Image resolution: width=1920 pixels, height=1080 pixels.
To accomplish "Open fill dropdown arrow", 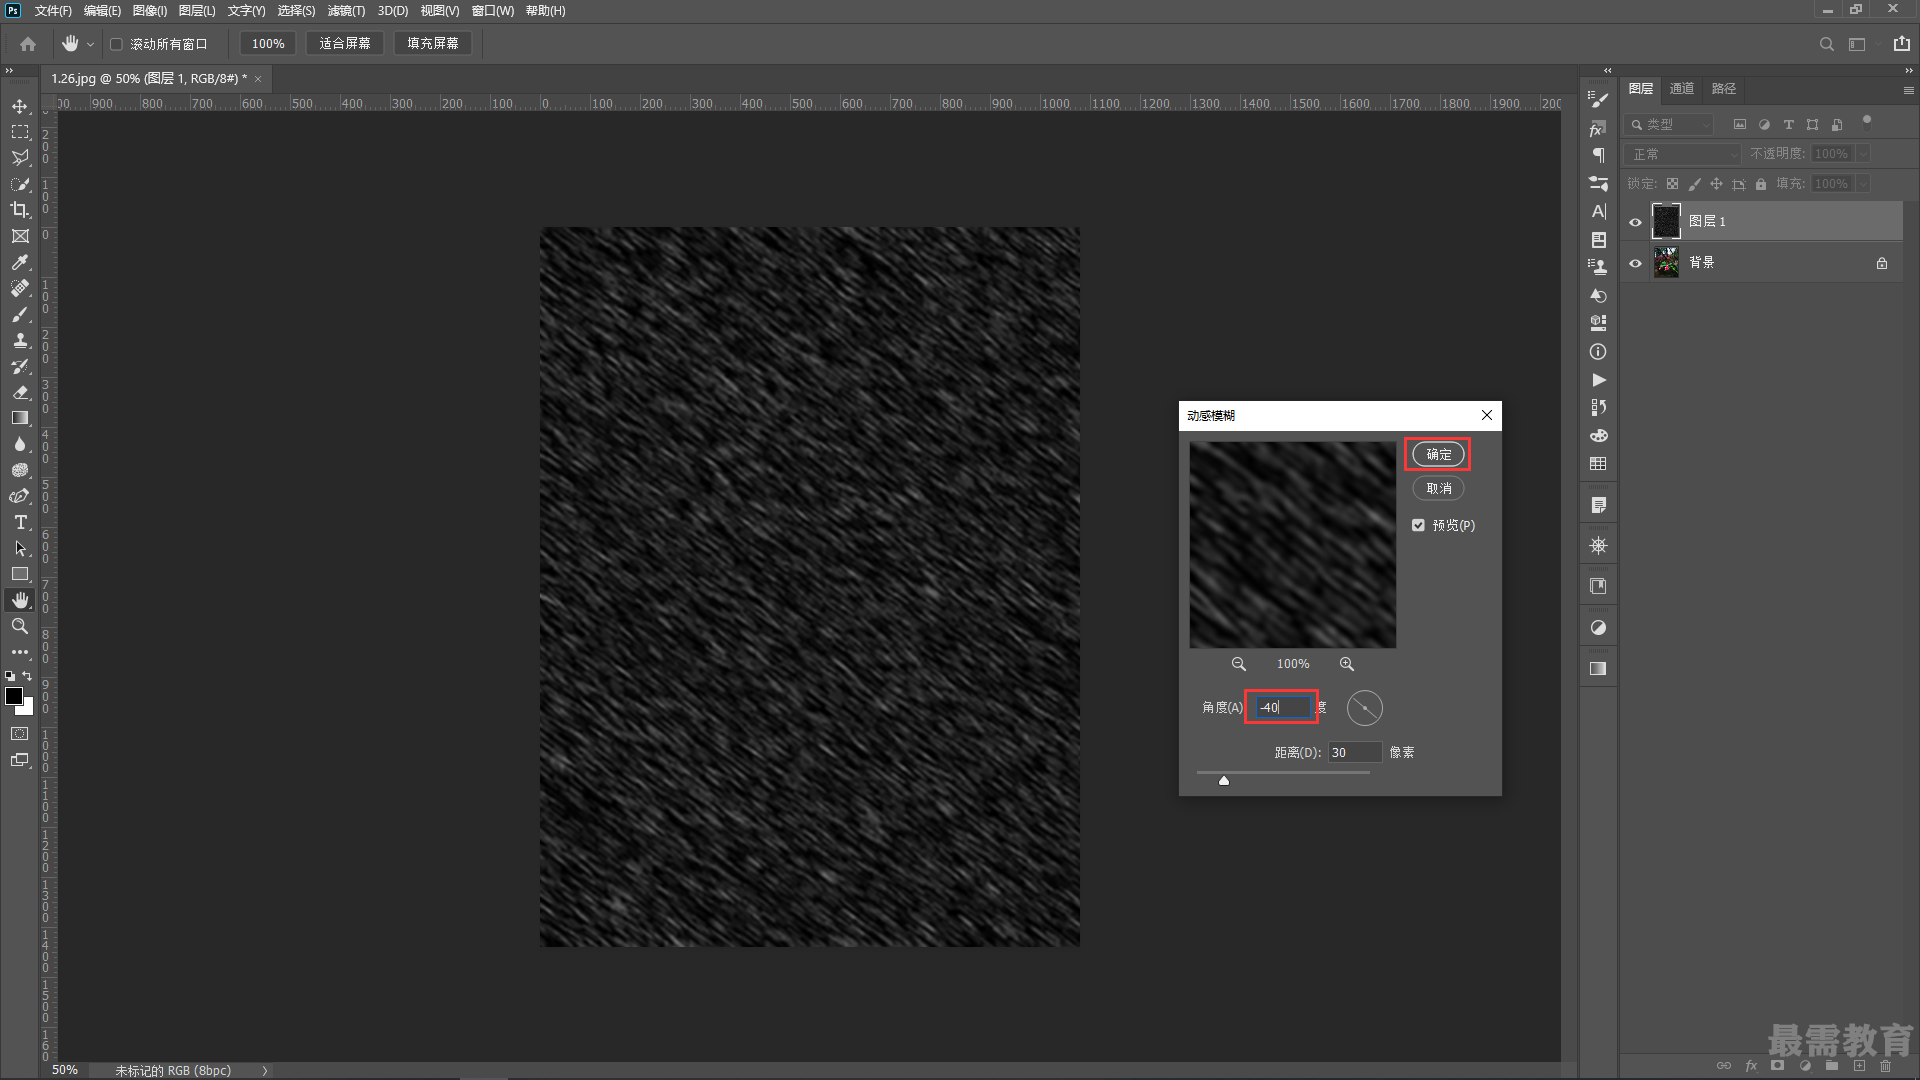I will (x=1862, y=184).
